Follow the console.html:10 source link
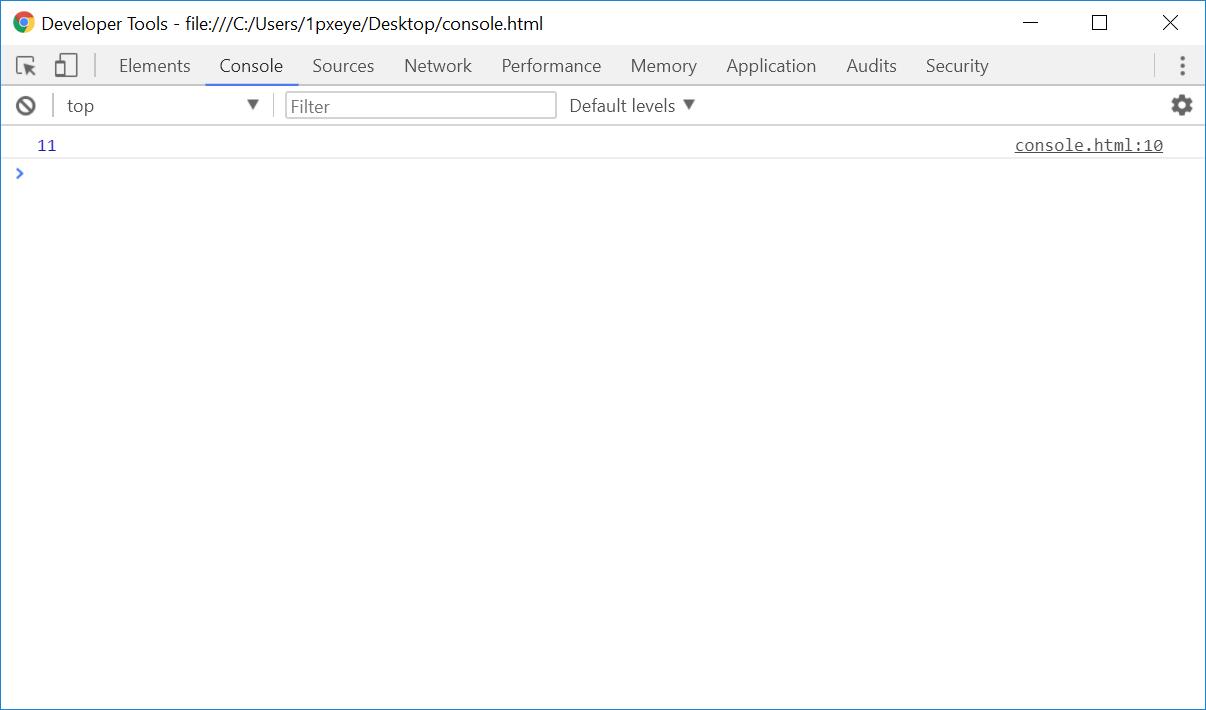The height and width of the screenshot is (710, 1206). point(1088,145)
